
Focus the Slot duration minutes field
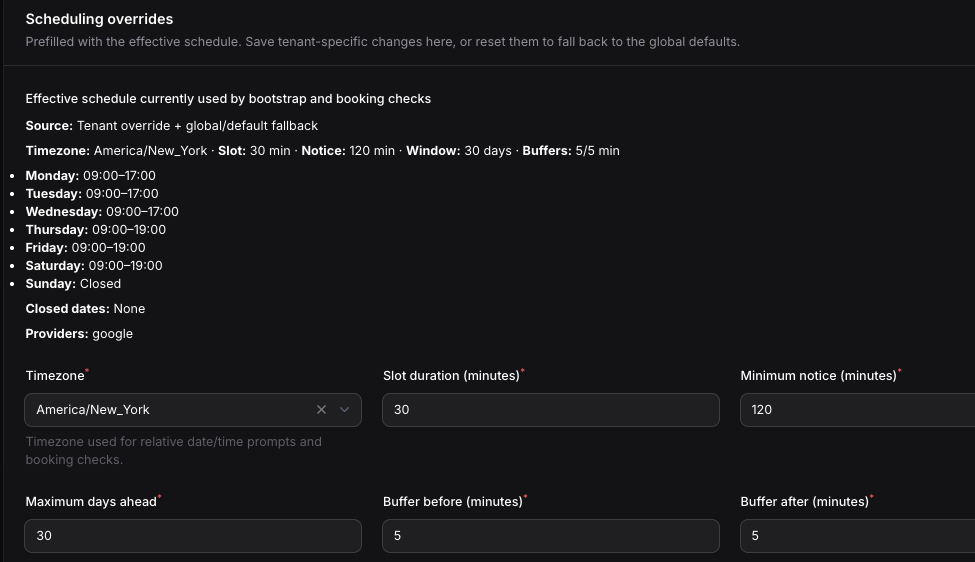pos(551,410)
